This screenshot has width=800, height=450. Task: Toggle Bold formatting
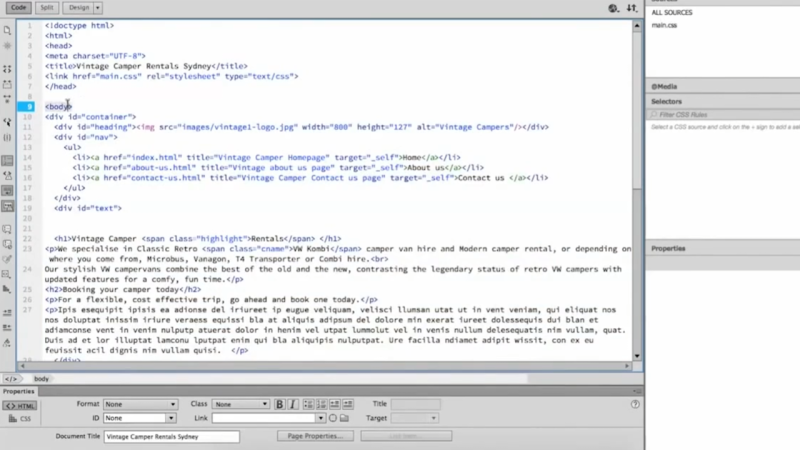click(280, 404)
